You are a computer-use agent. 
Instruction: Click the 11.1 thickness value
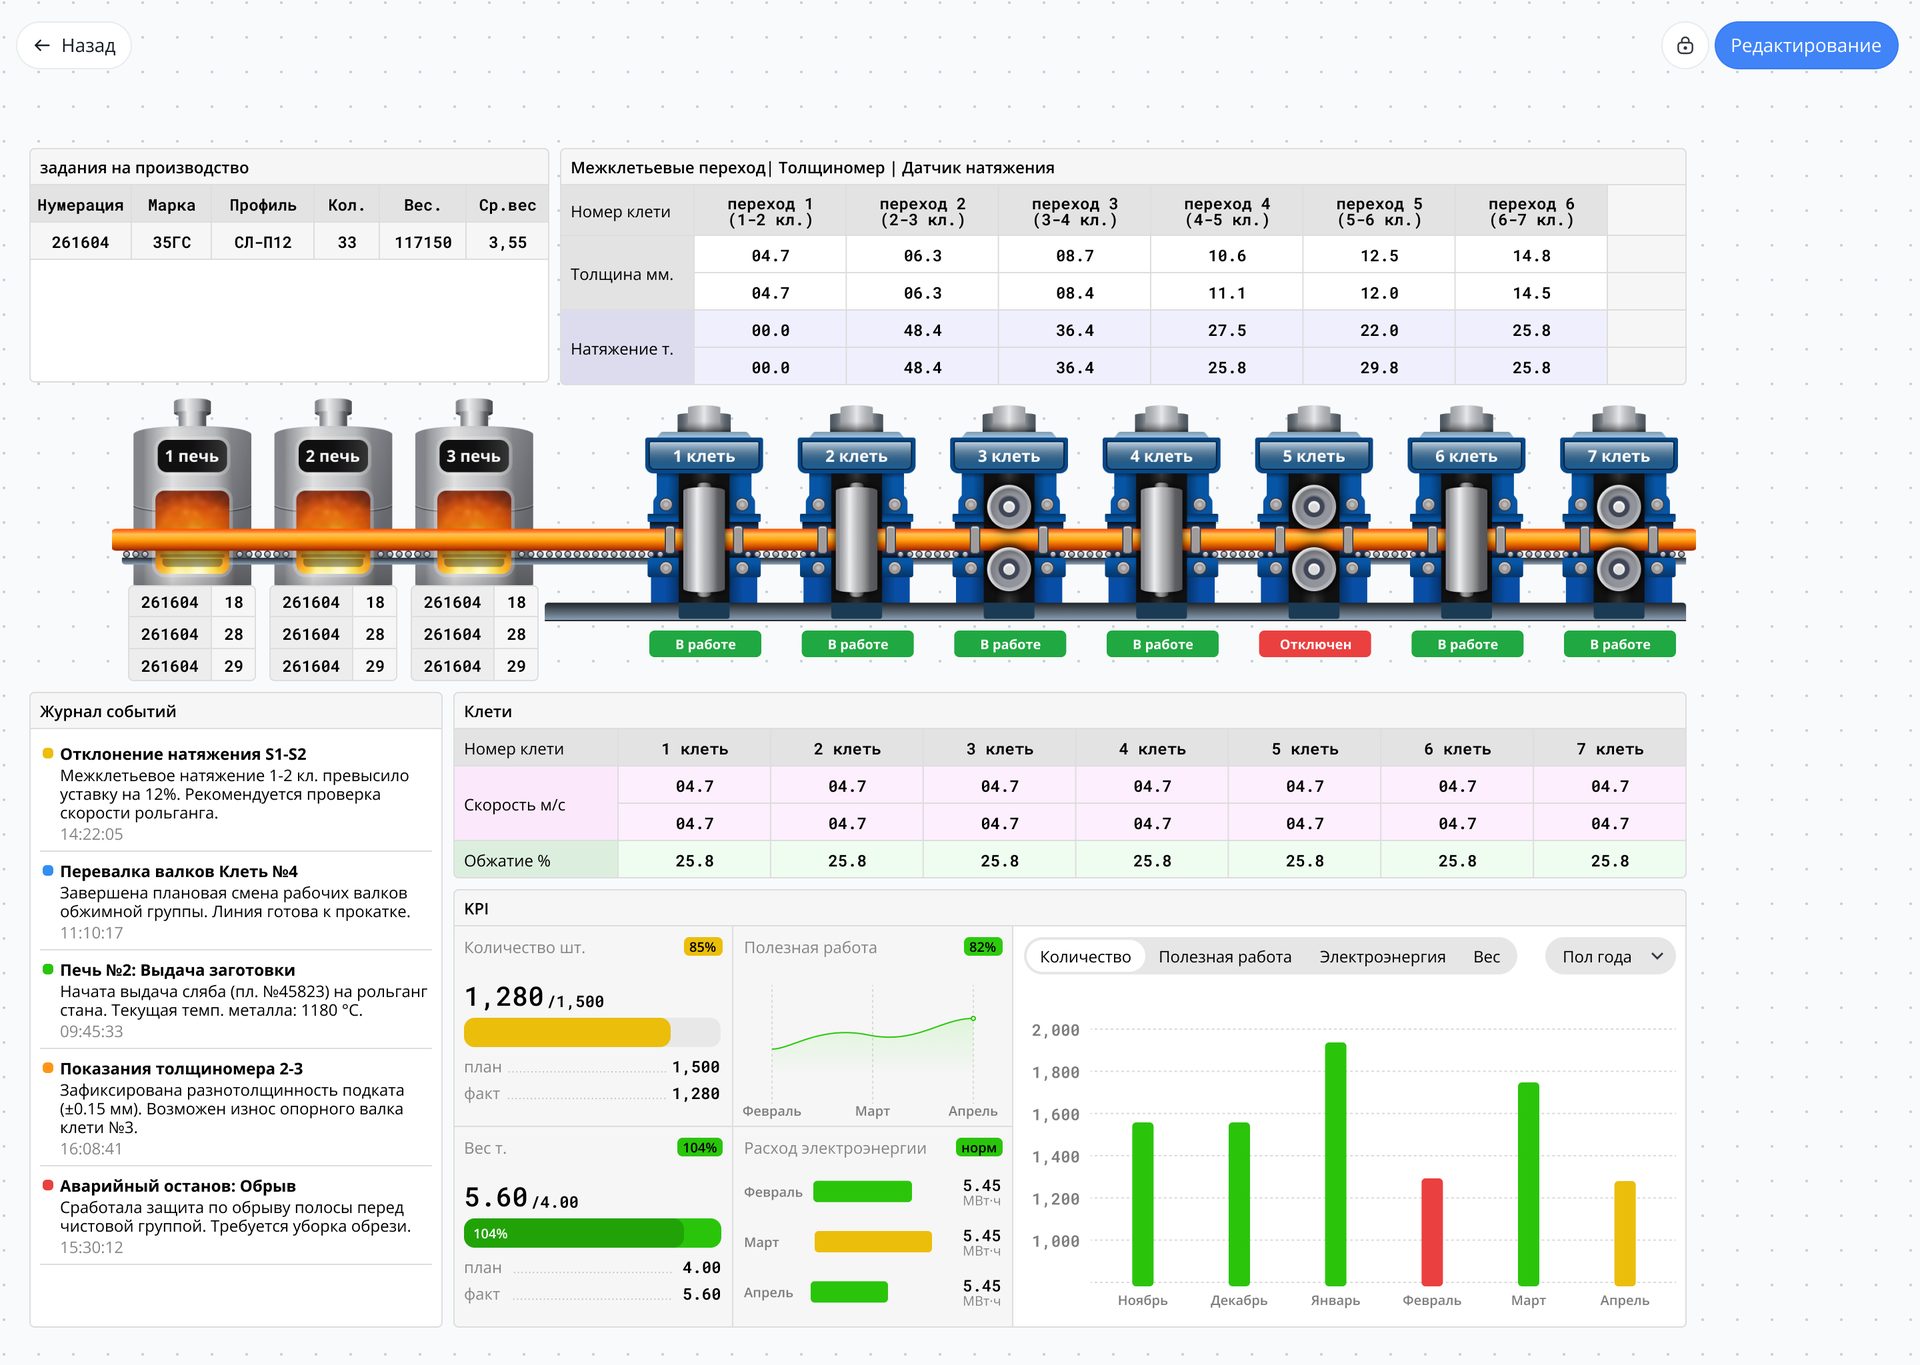(x=1227, y=293)
